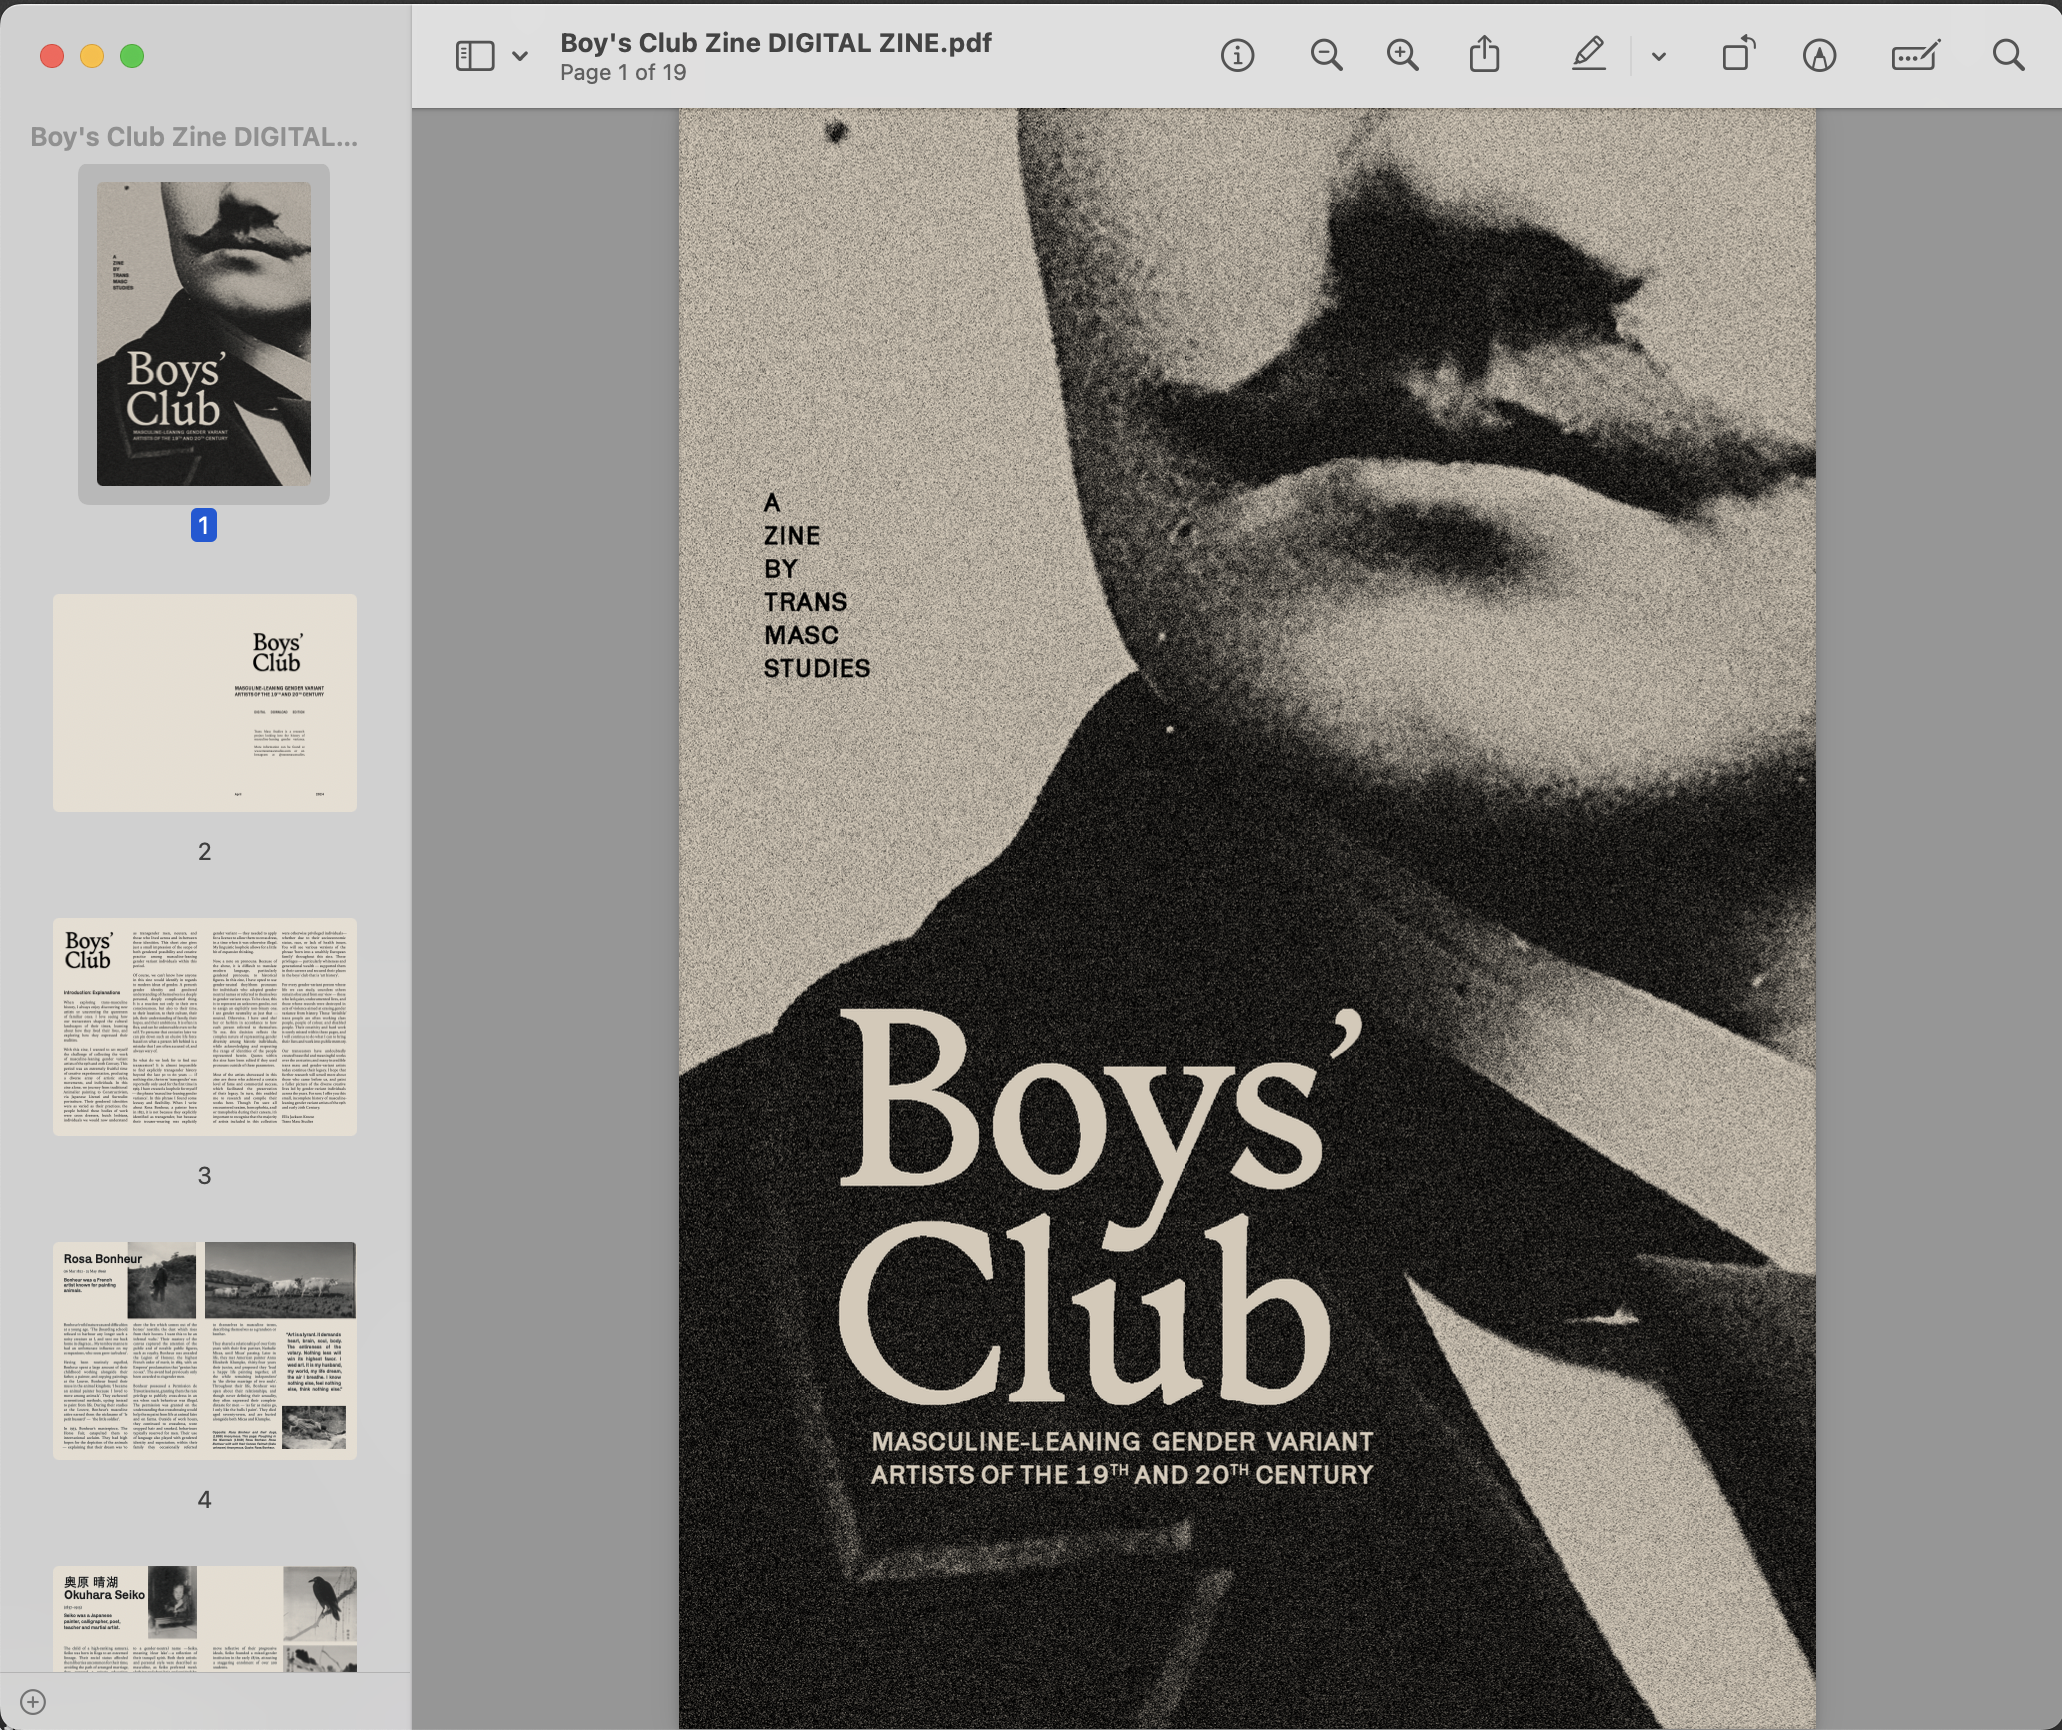Open the fill-and-sign form tool
2062x1730 pixels.
pos(1915,55)
